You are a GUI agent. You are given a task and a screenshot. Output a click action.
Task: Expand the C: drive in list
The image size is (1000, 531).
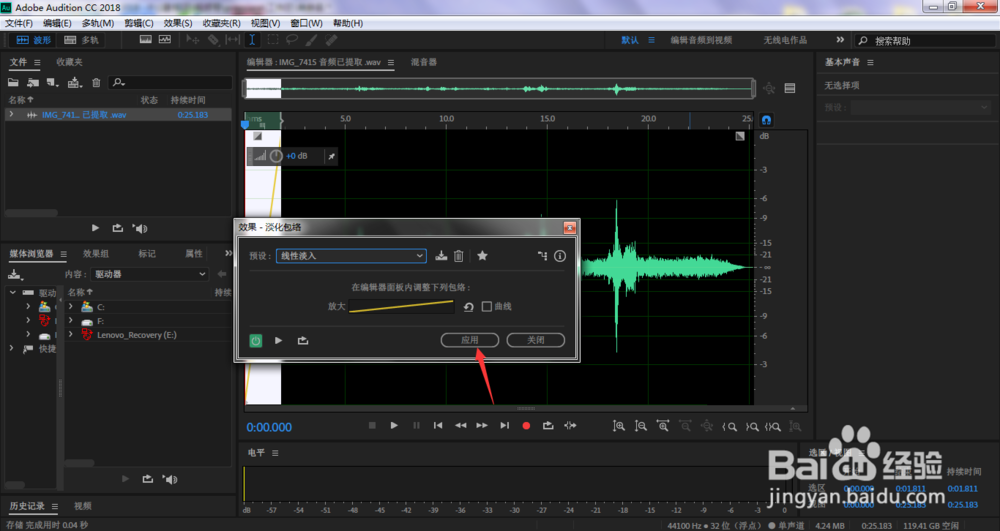click(x=71, y=307)
